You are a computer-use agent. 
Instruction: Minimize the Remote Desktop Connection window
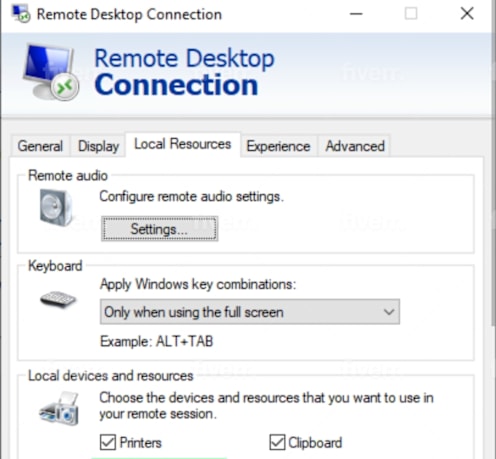pyautogui.click(x=356, y=14)
